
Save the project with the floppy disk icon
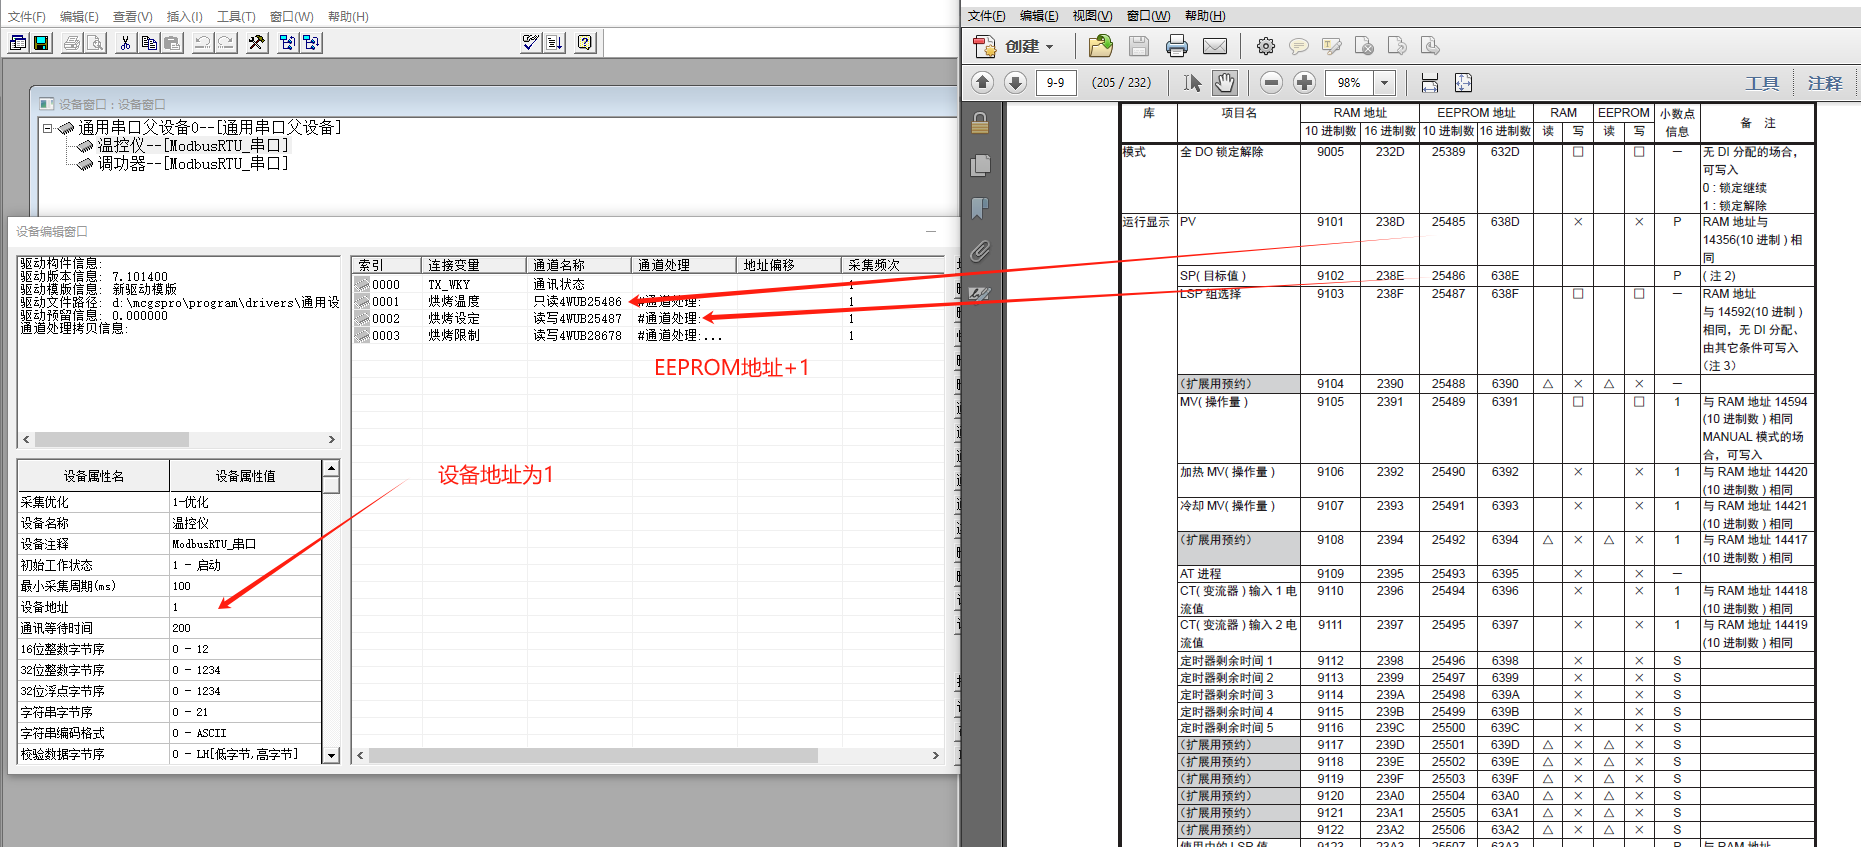(x=41, y=43)
